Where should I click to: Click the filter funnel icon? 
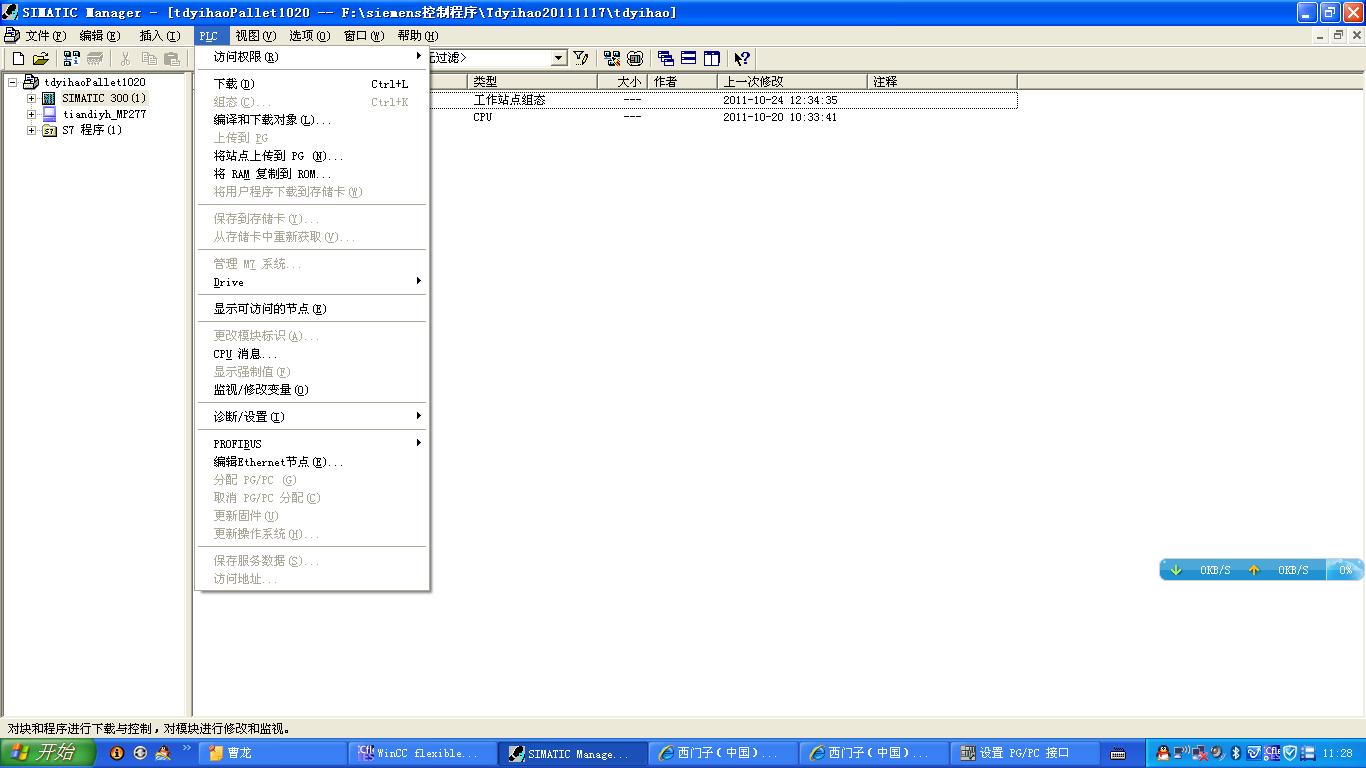point(580,58)
